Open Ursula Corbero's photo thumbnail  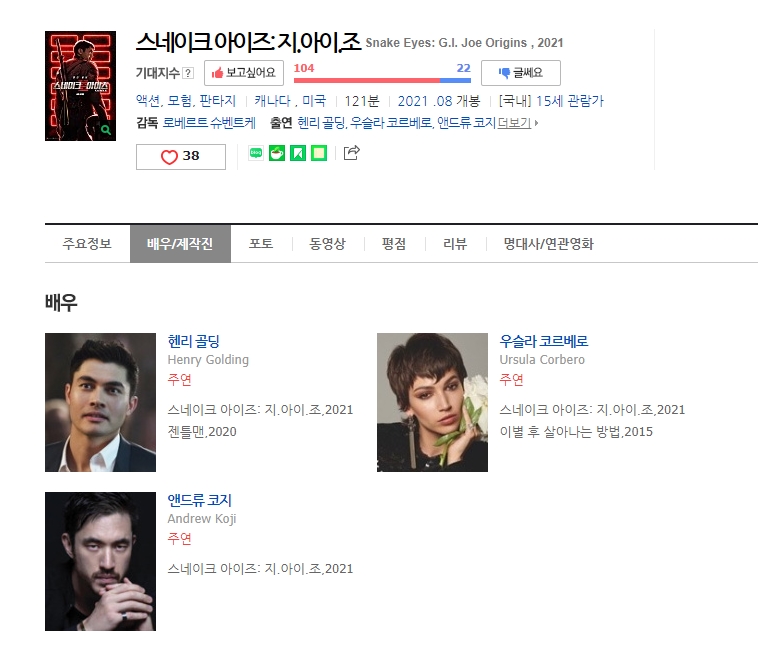(x=432, y=402)
